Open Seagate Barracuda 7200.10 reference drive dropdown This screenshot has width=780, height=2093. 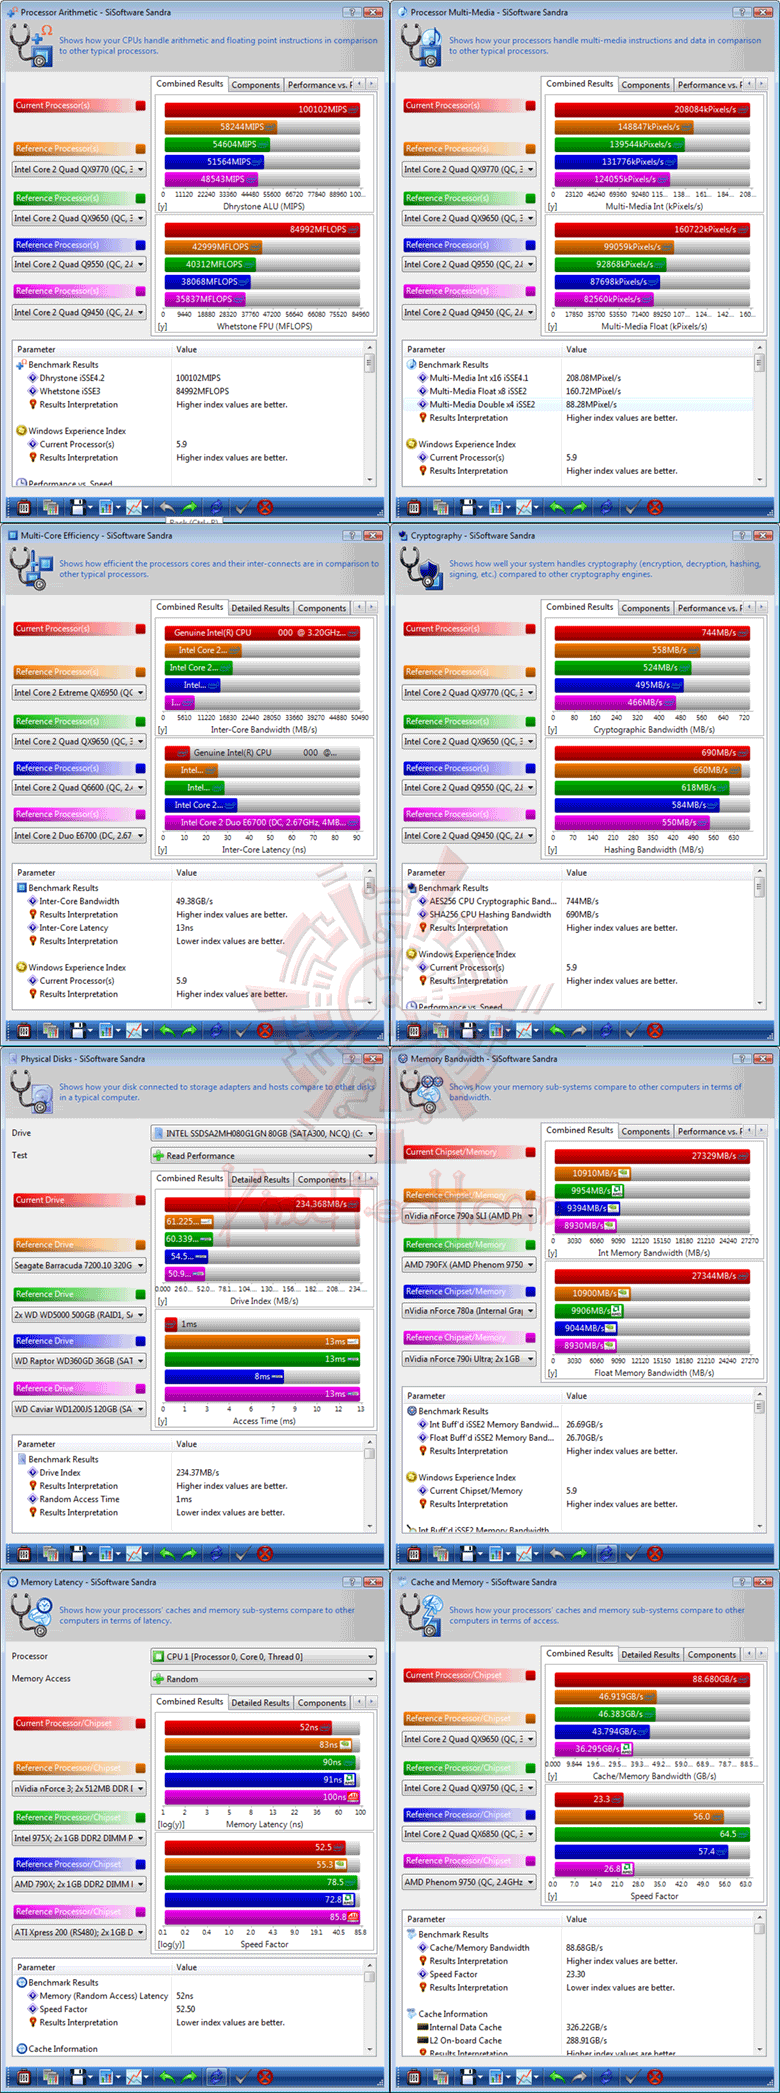point(79,1265)
